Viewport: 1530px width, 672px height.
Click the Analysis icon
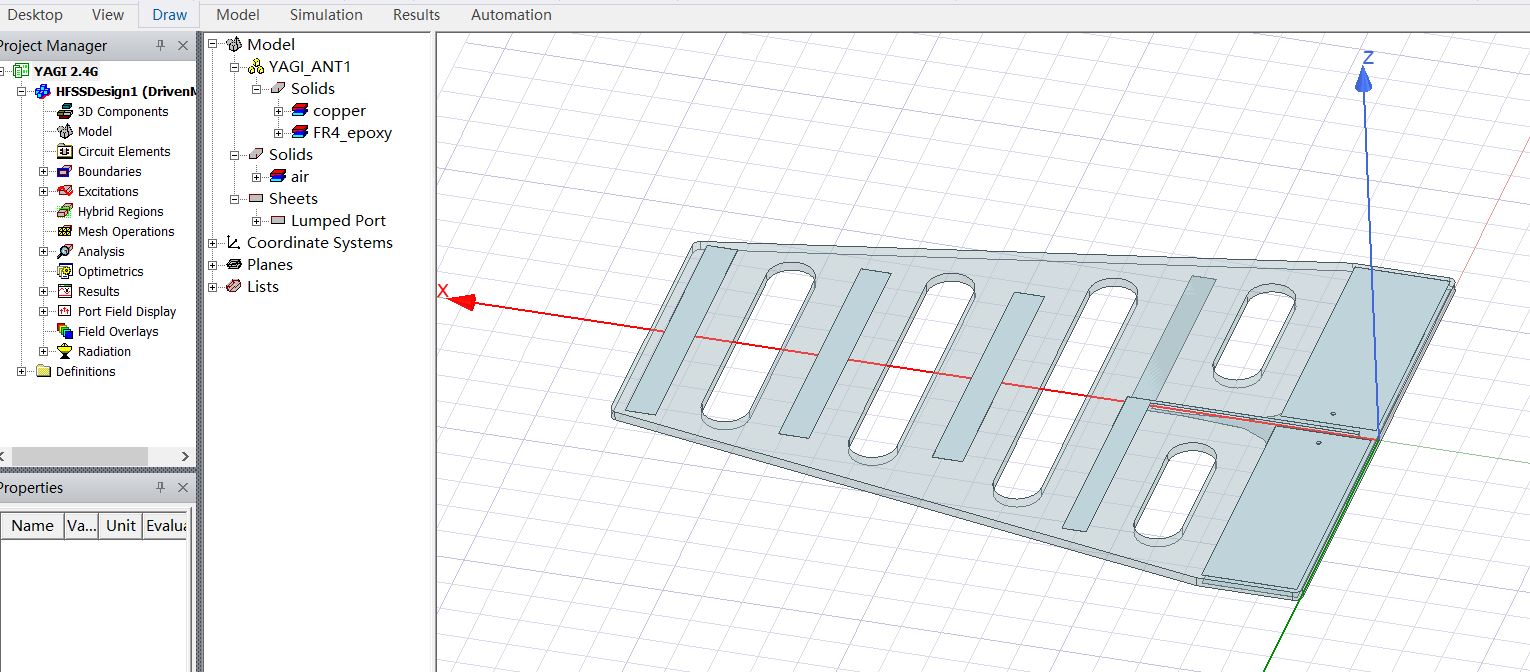pyautogui.click(x=65, y=251)
